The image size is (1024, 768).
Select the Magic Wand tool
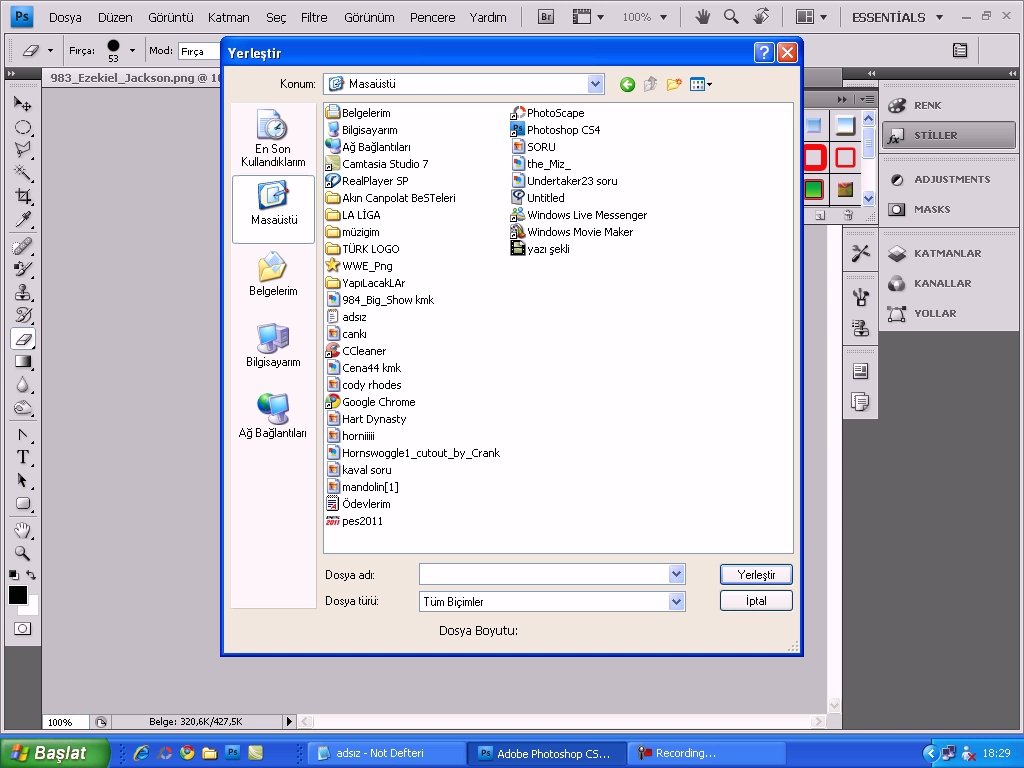(22, 172)
